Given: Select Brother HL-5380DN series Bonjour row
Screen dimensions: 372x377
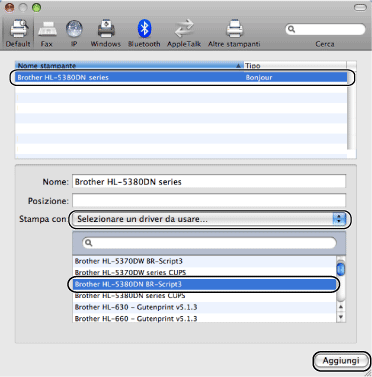Looking at the screenshot, I should click(x=182, y=77).
